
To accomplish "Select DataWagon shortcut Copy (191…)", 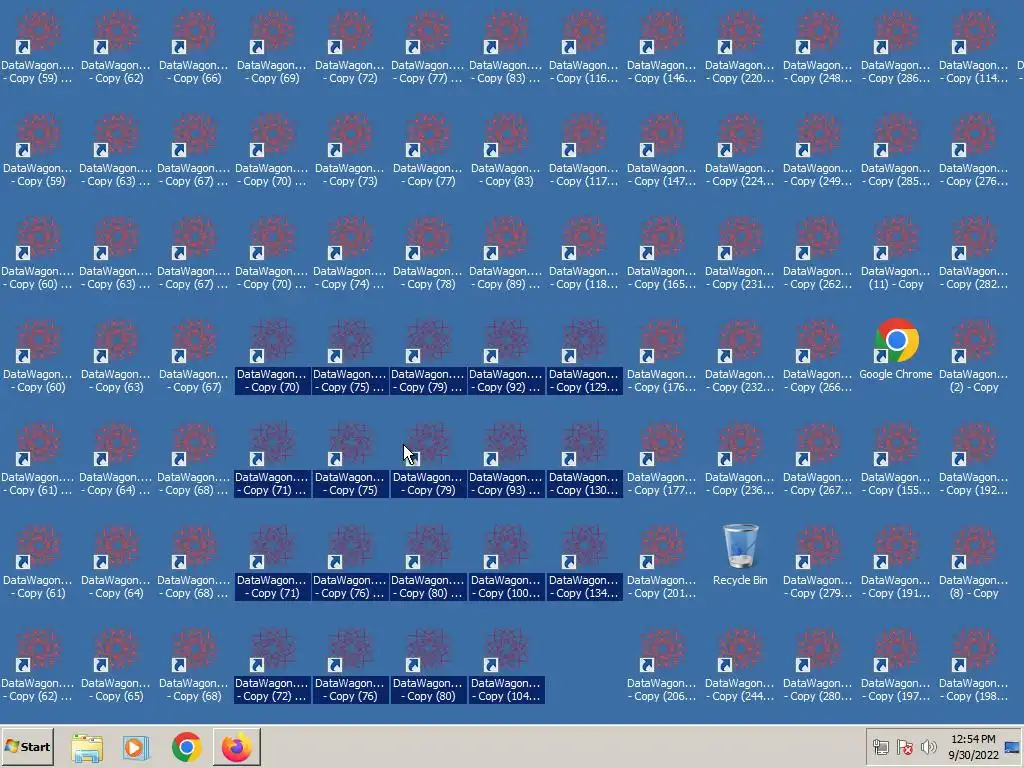I will 896,562.
